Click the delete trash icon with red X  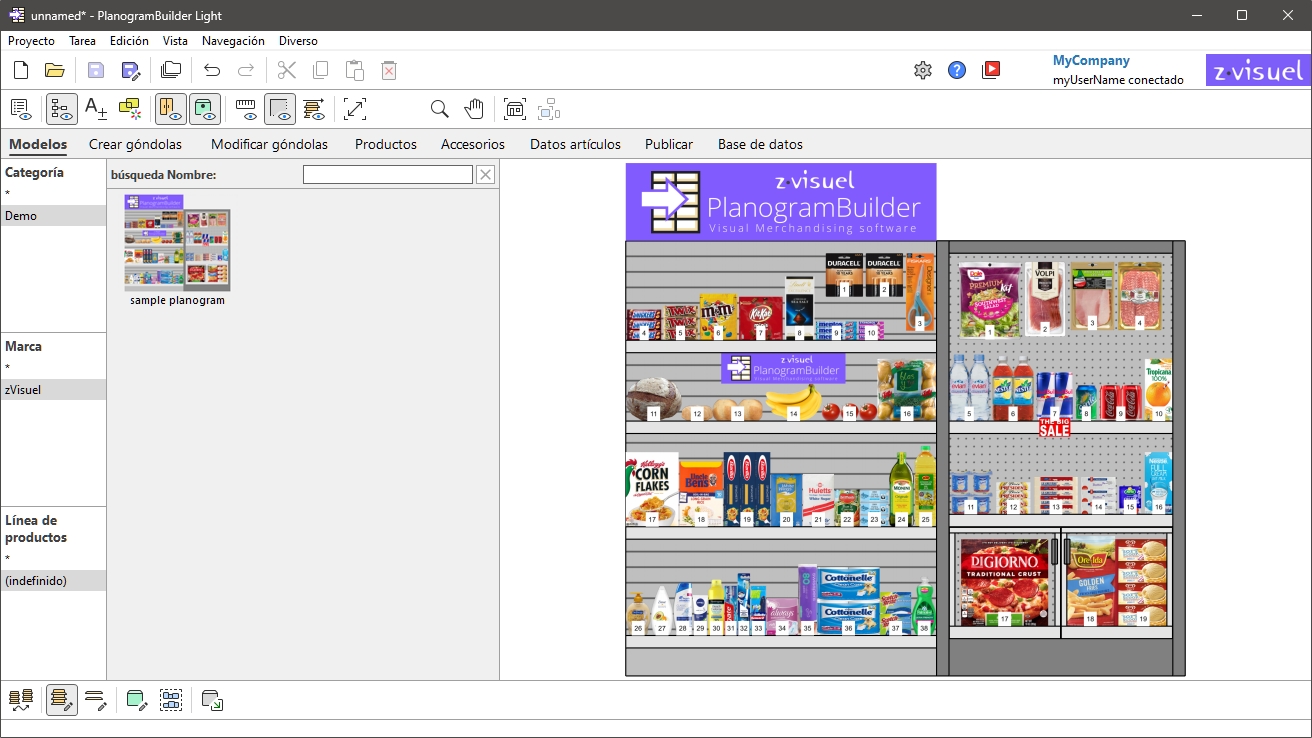pyautogui.click(x=389, y=70)
